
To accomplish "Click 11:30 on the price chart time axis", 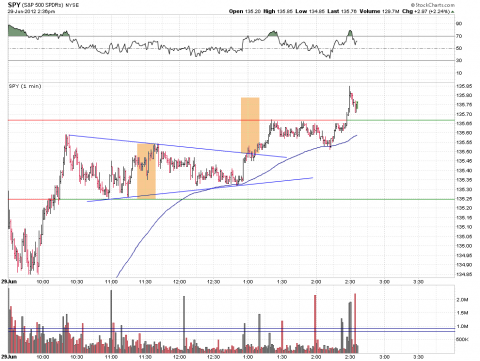I will coord(145,282).
